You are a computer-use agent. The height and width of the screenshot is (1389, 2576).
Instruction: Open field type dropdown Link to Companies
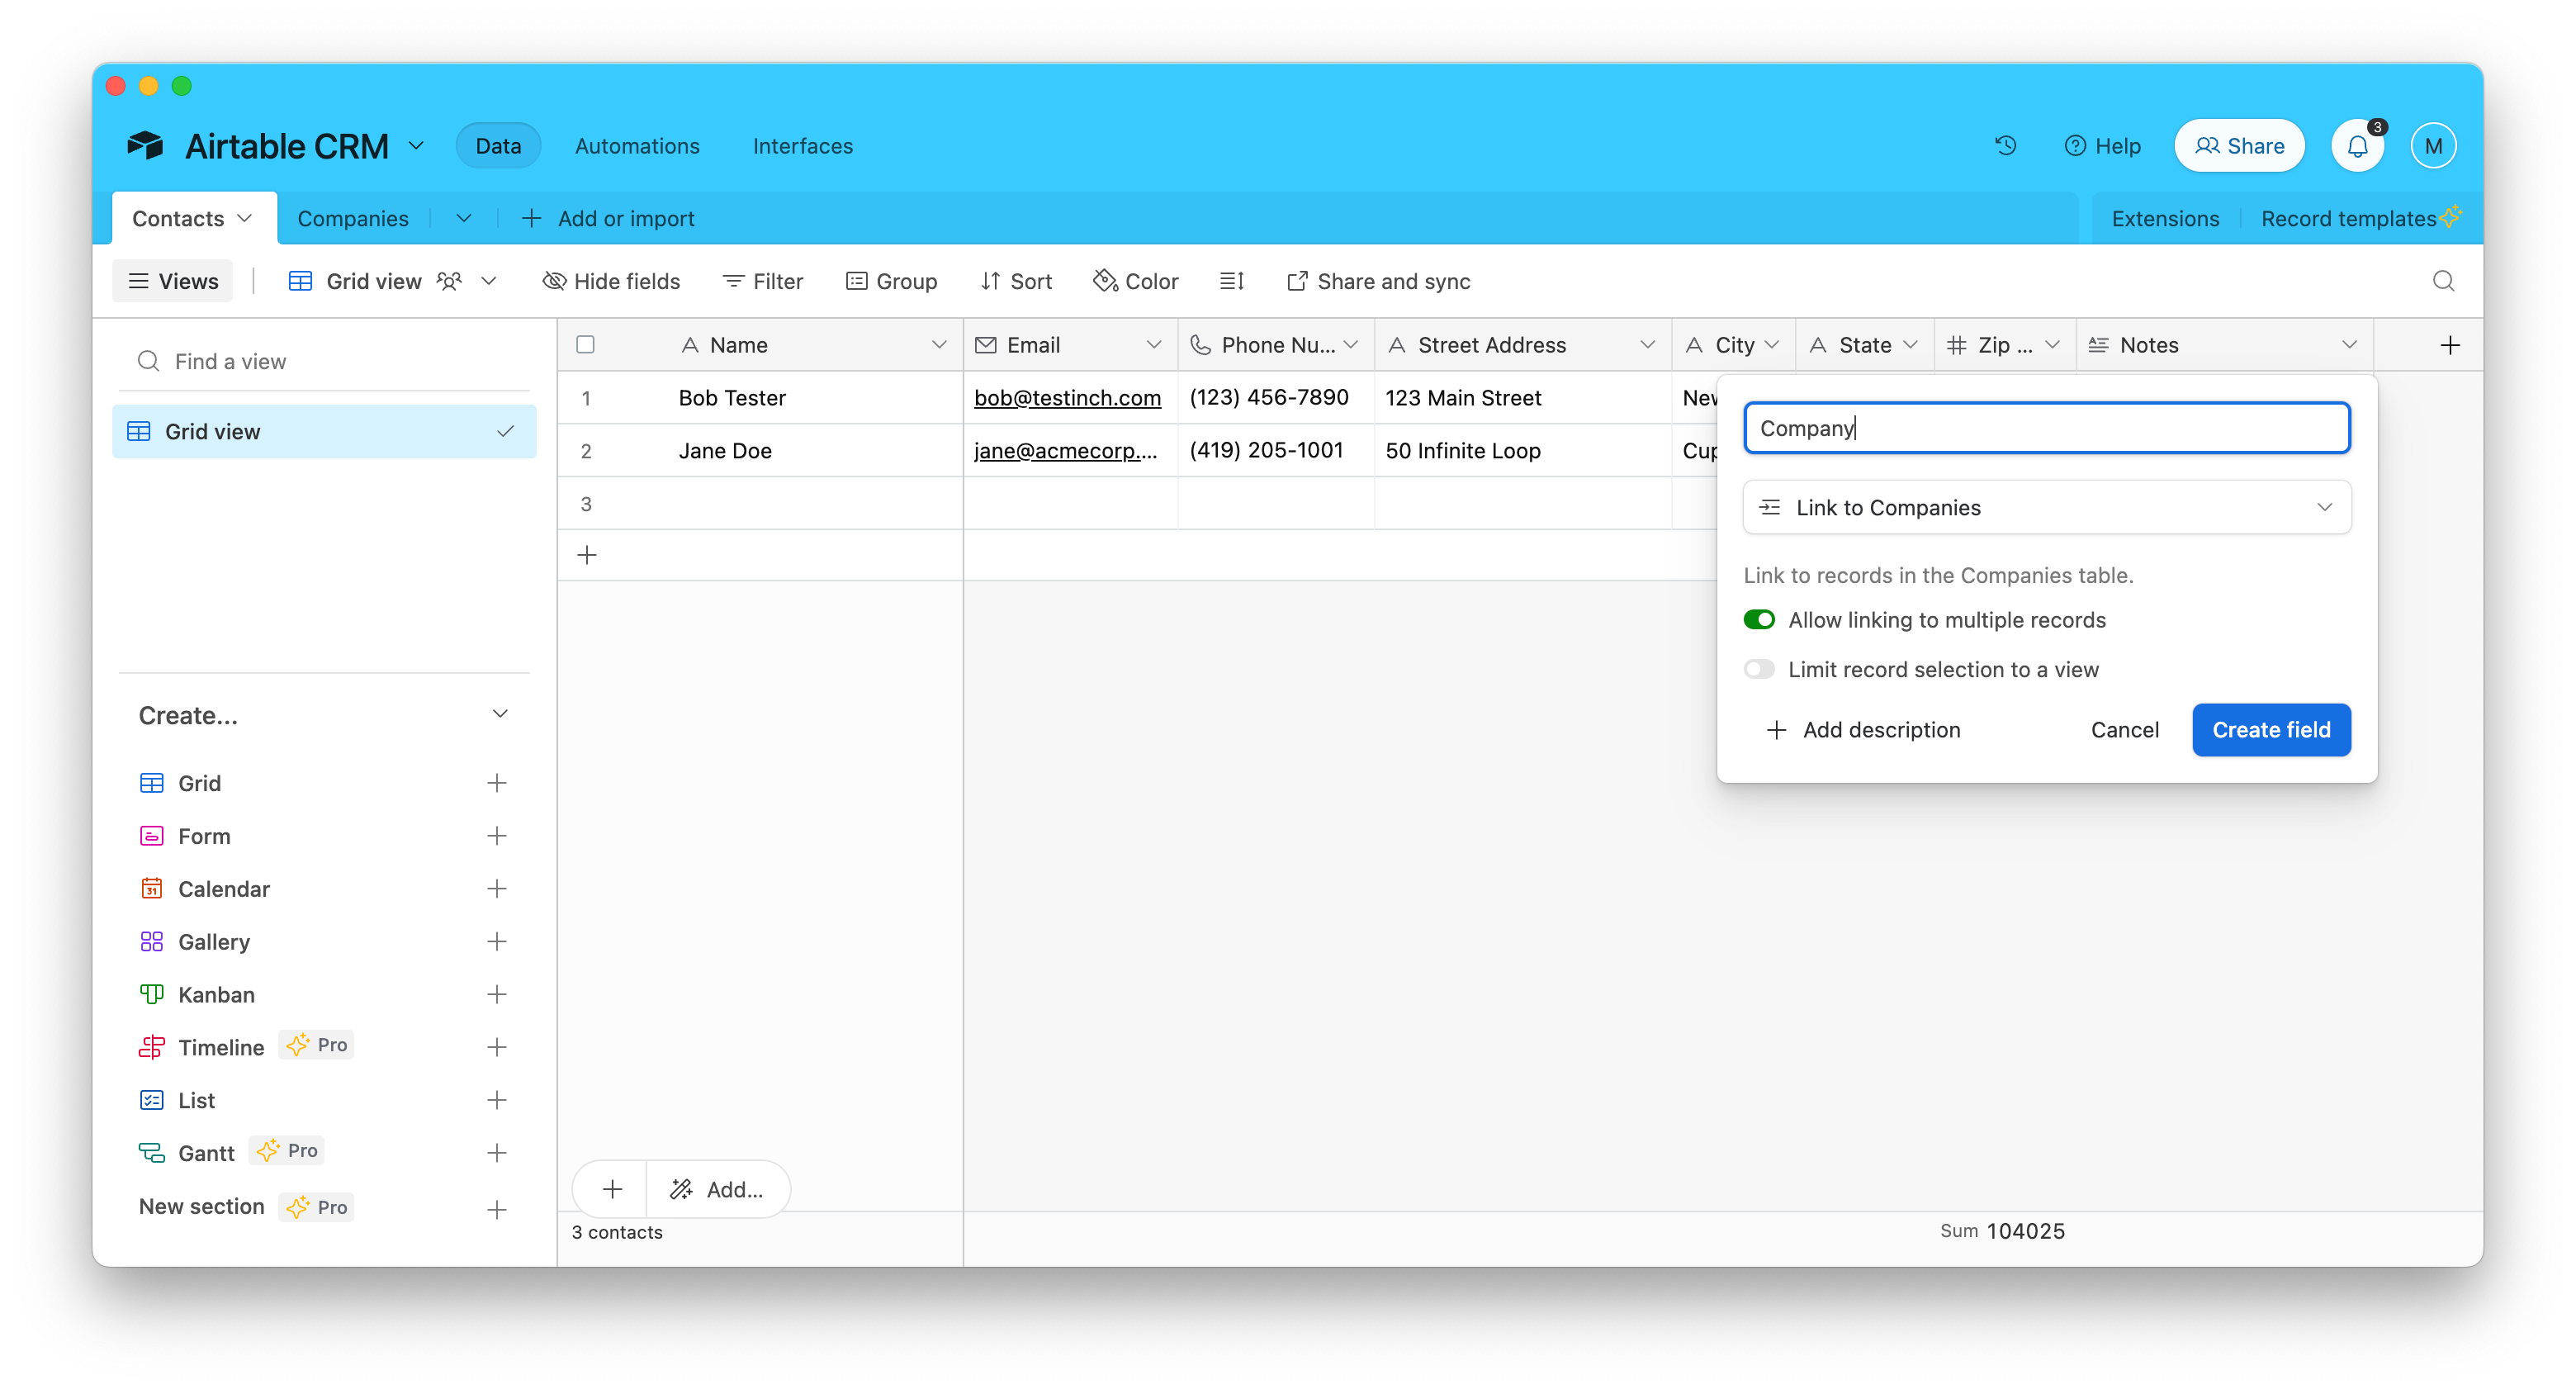pos(2046,507)
